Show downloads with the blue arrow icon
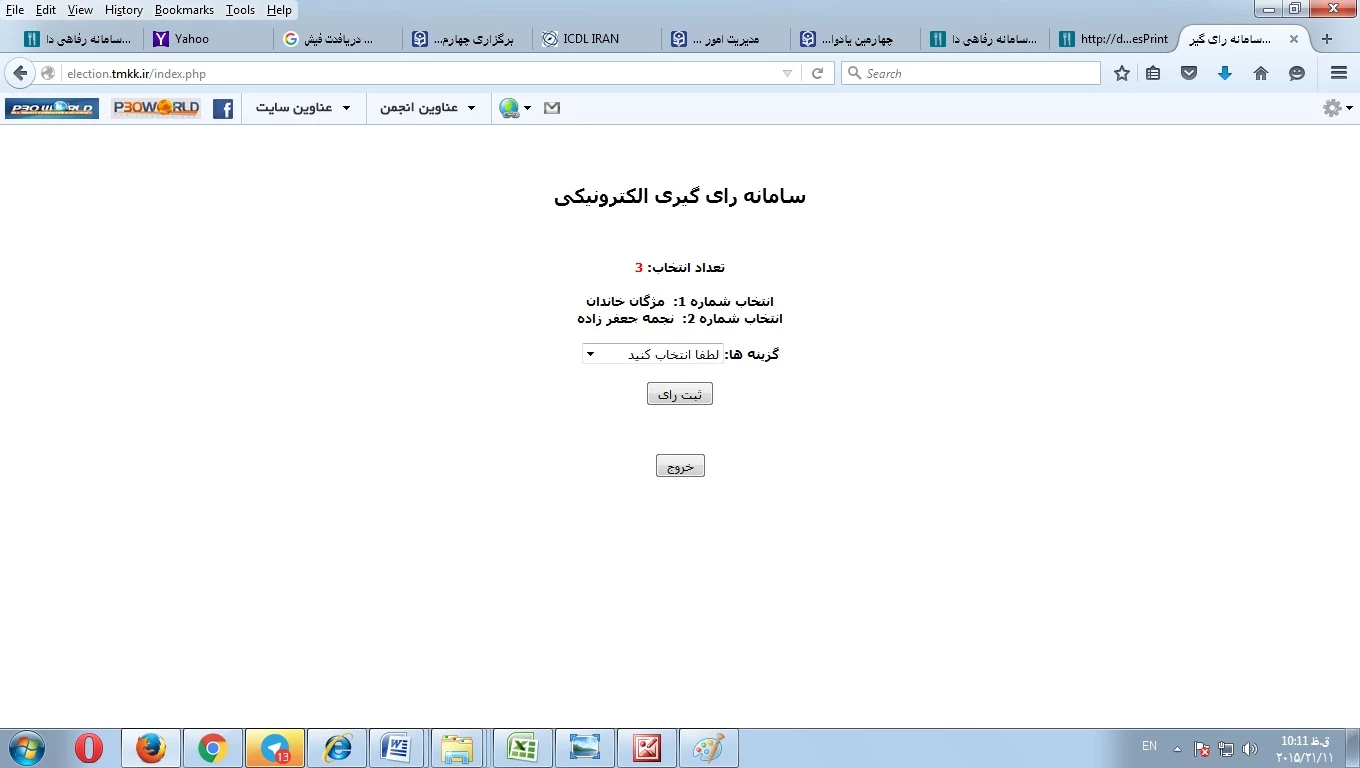 (x=1225, y=73)
